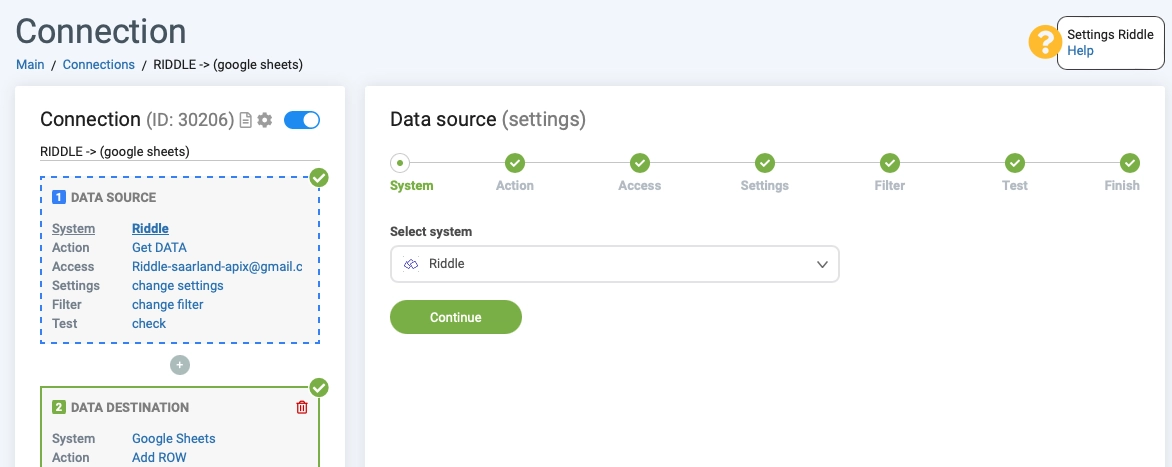Click the Access step checkmark circle
Image resolution: width=1172 pixels, height=467 pixels.
tap(639, 162)
